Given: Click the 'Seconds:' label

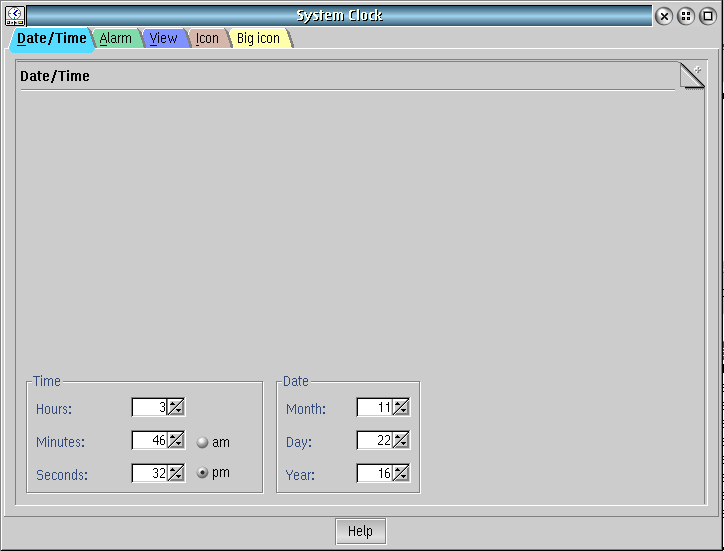Looking at the screenshot, I should 62,475.
